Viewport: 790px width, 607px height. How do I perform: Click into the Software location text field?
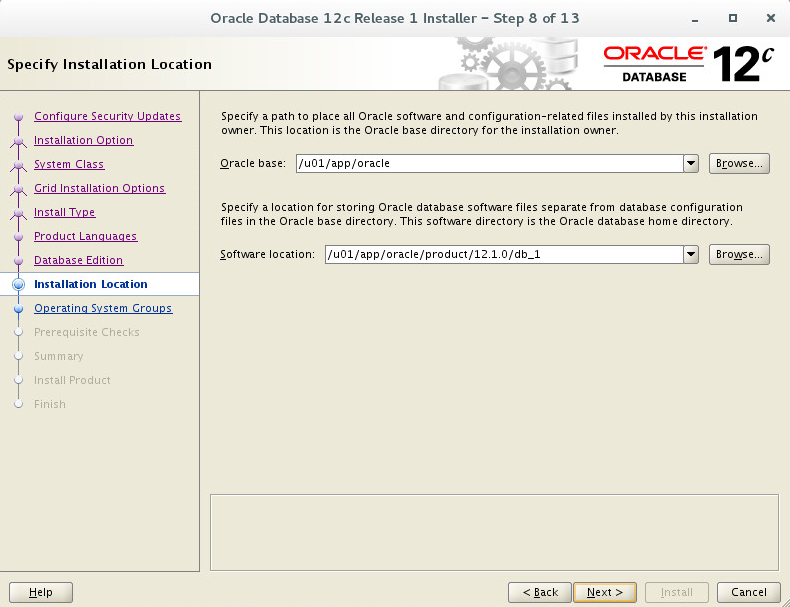pyautogui.click(x=504, y=254)
